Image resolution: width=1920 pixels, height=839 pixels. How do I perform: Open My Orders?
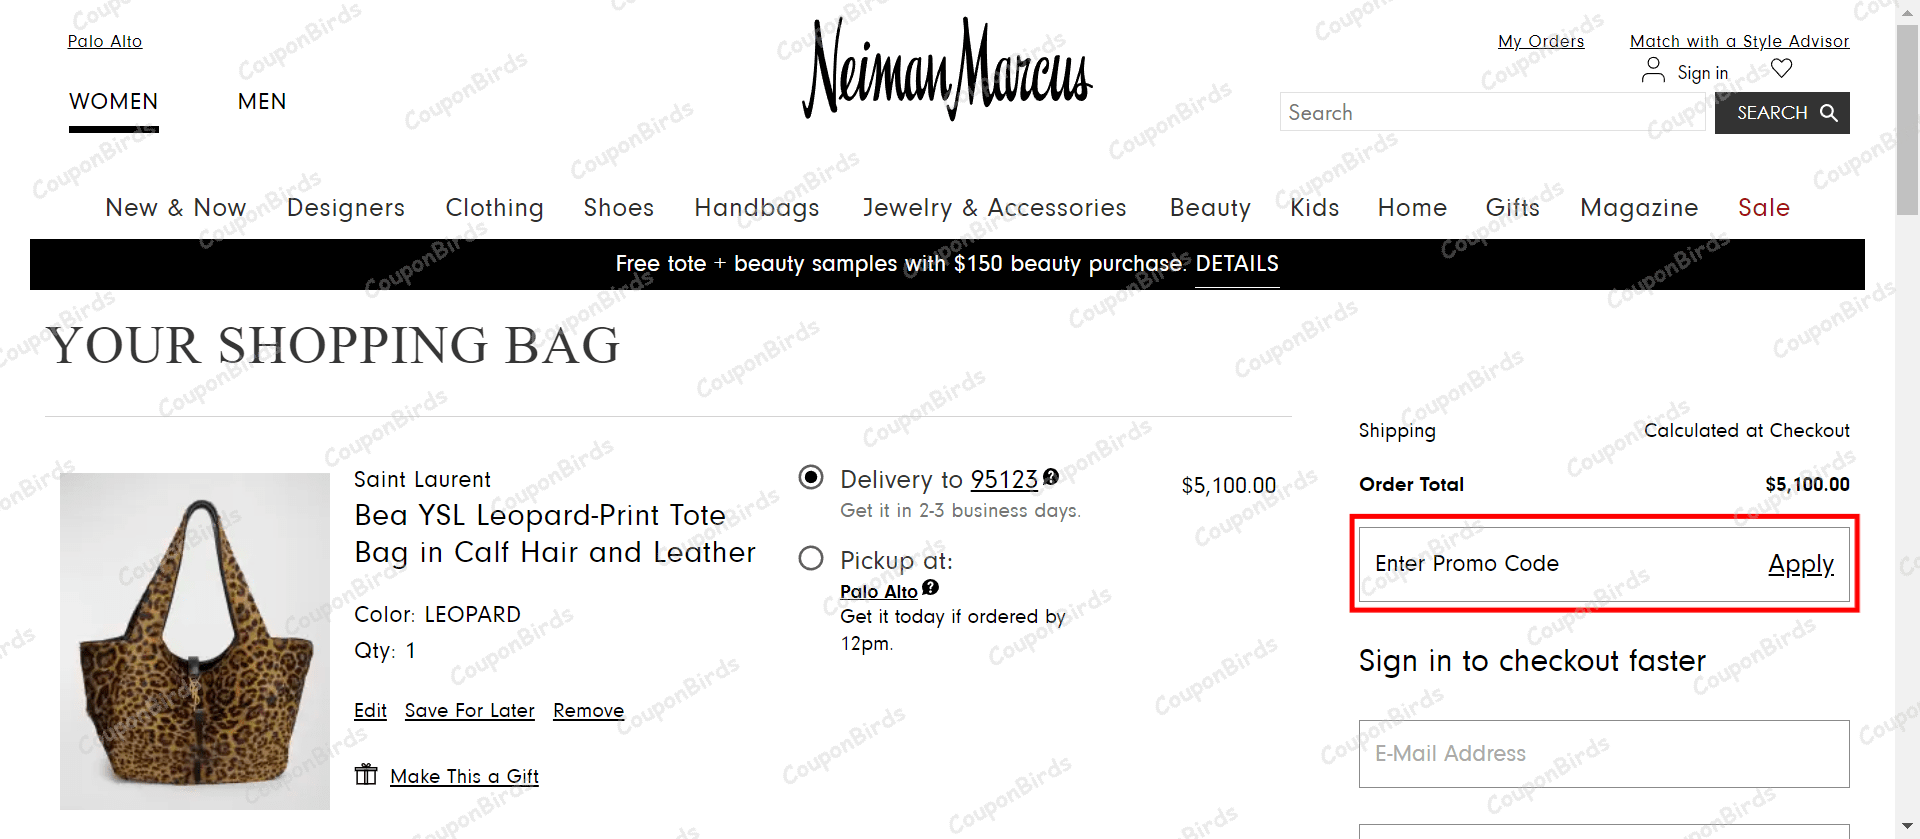pos(1540,41)
